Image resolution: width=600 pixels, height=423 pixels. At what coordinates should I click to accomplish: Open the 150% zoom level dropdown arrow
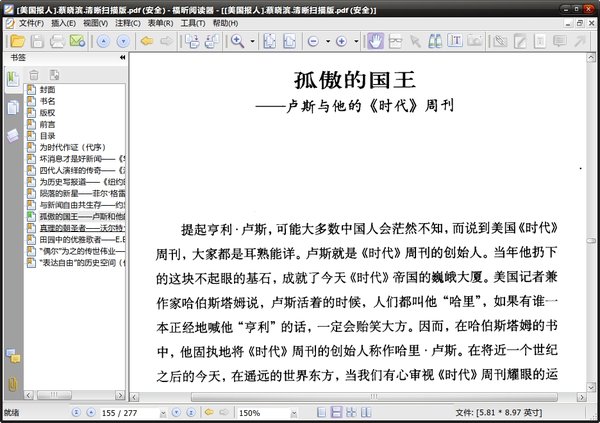click(294, 413)
